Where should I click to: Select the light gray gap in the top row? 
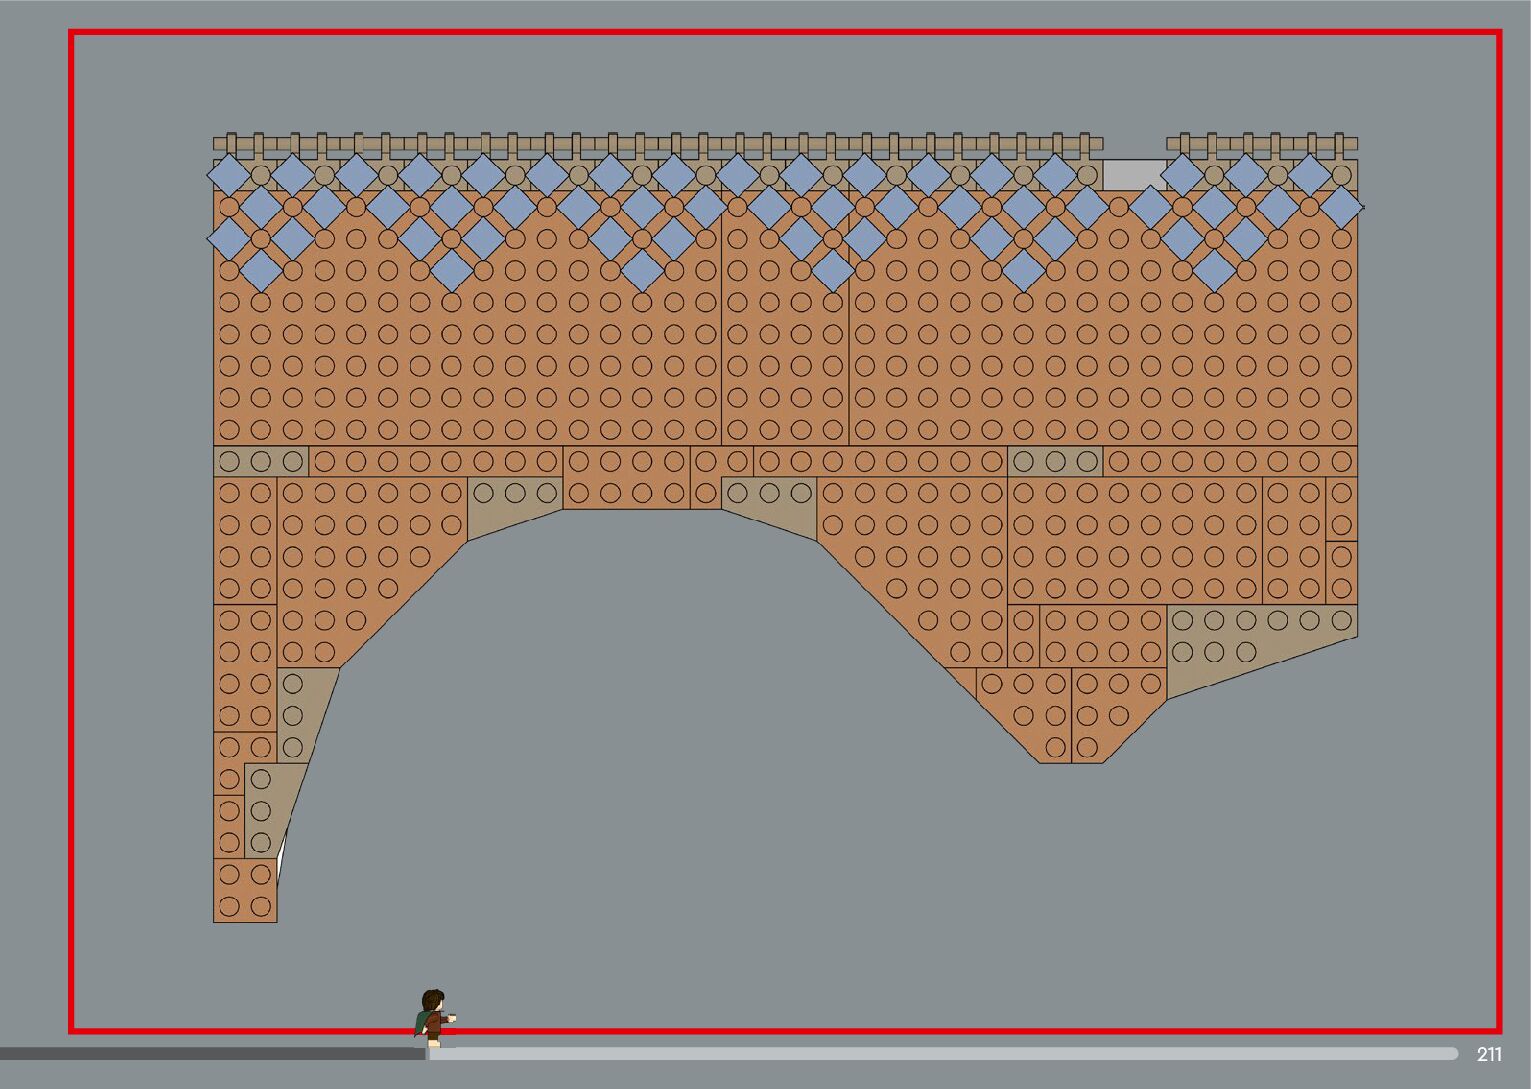(x=1133, y=174)
